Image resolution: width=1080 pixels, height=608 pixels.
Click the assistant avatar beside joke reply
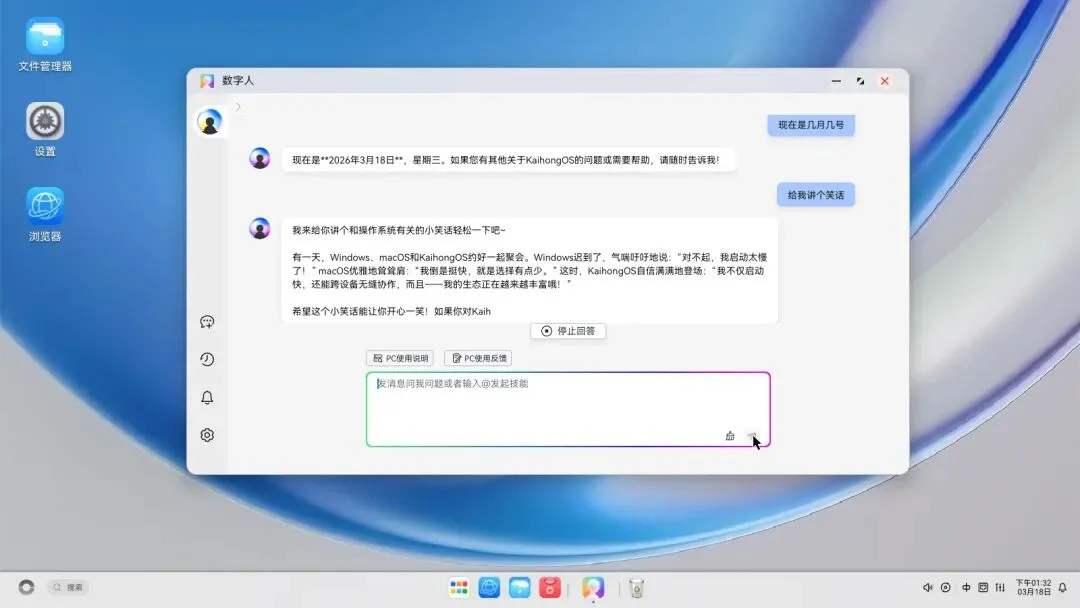[260, 229]
